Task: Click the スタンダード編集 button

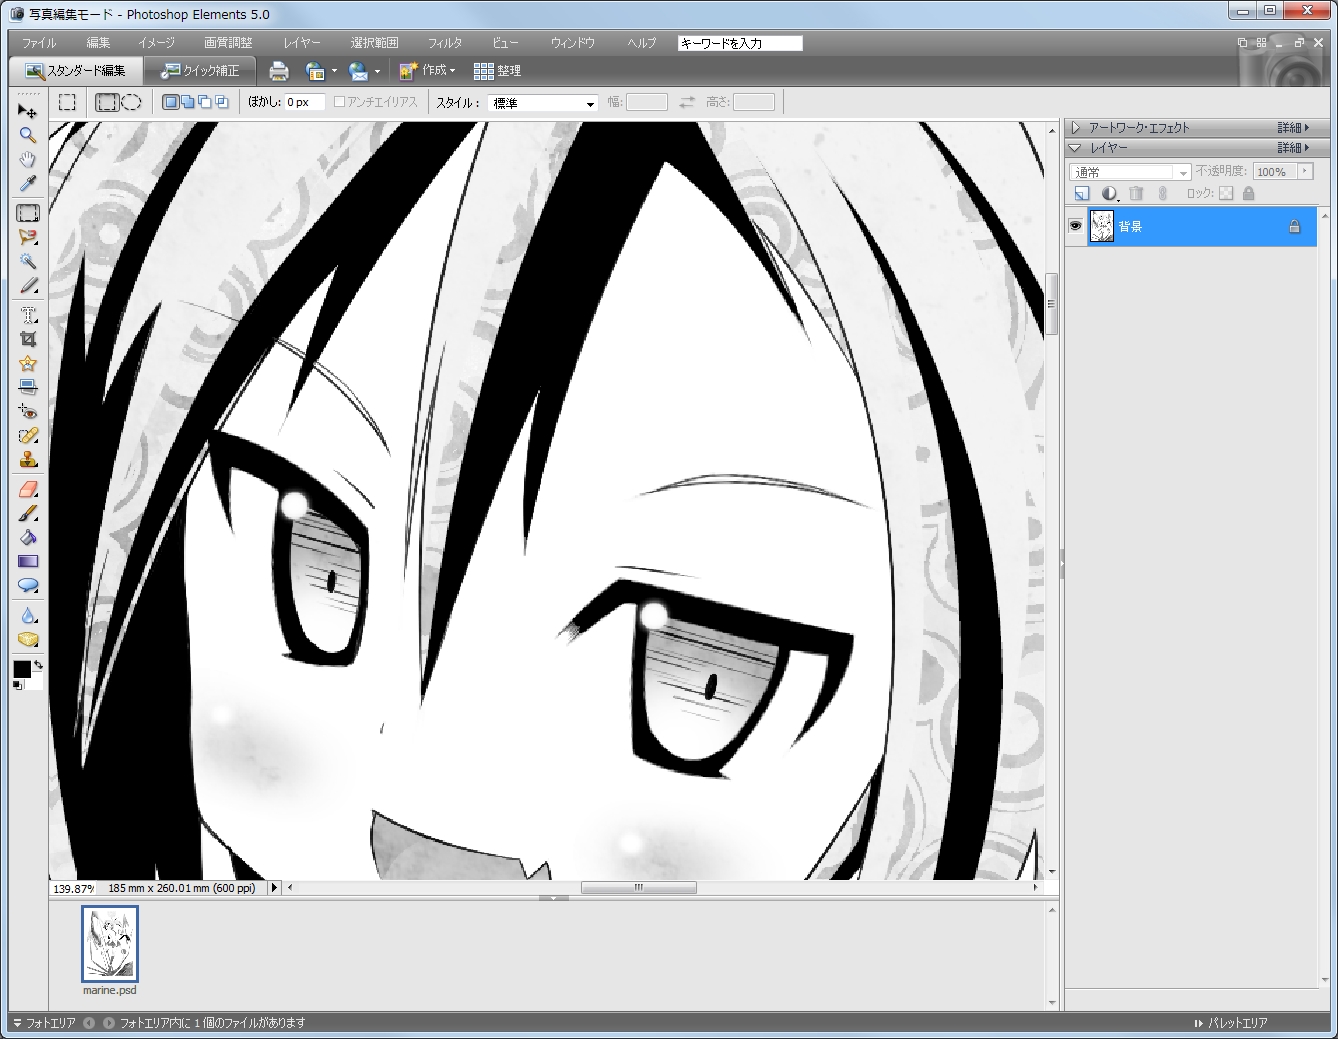Action: tap(76, 71)
